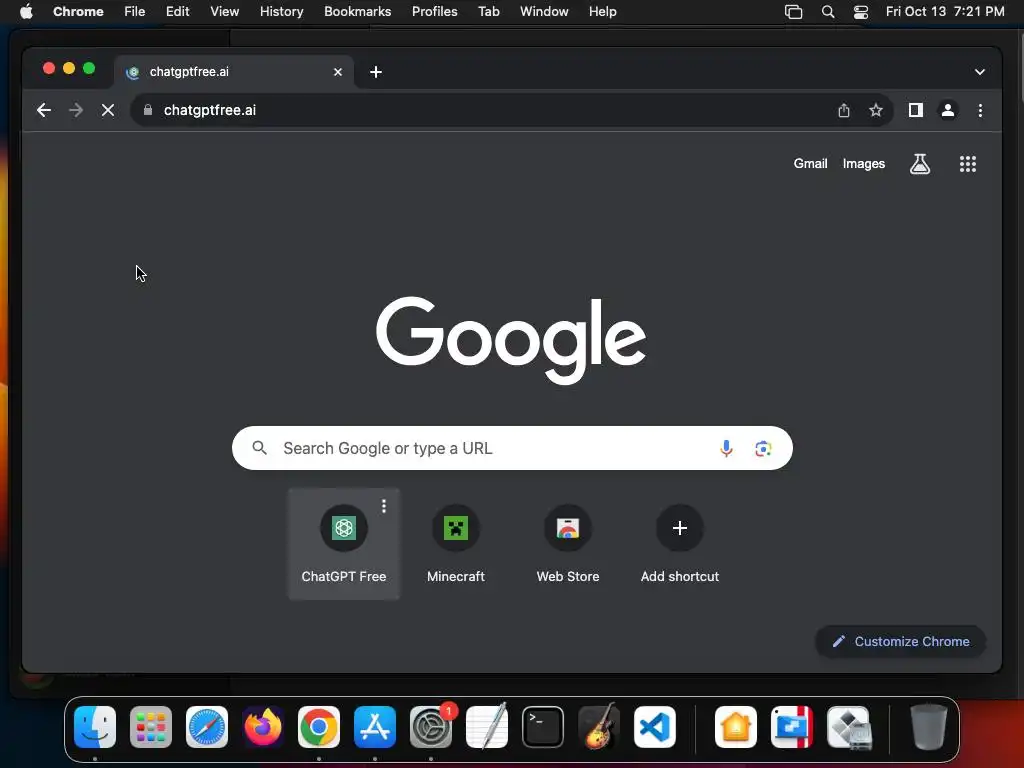The height and width of the screenshot is (768, 1024).
Task: Open Launchpad from the Dock
Action: pyautogui.click(x=151, y=727)
